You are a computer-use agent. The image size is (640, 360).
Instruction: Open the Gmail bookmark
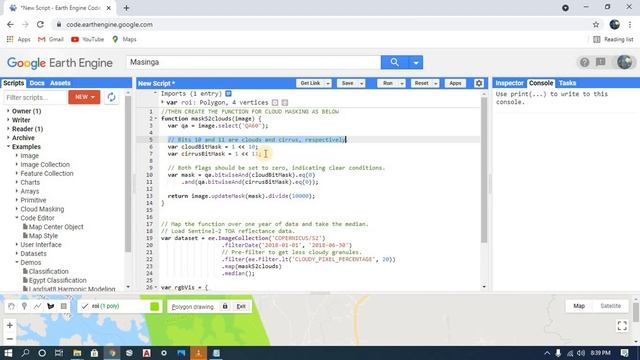tap(51, 39)
